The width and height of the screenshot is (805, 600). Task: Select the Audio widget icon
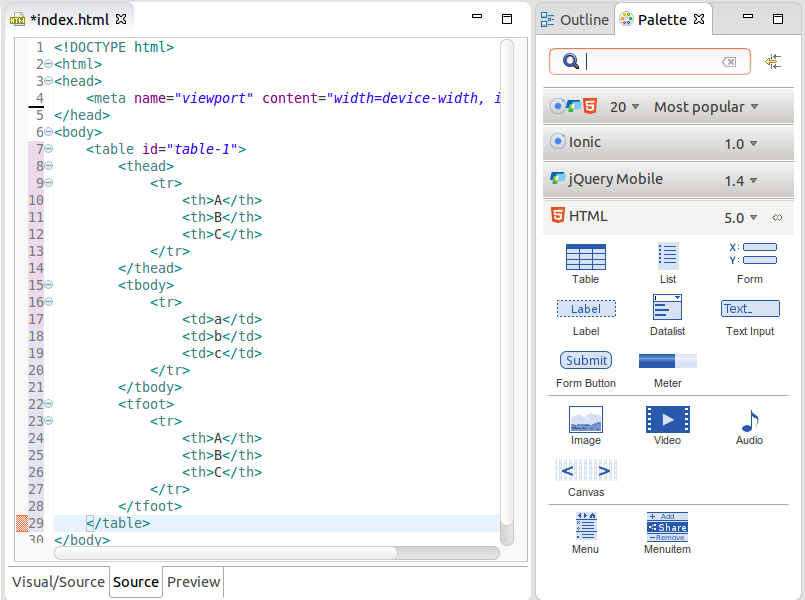(x=749, y=422)
